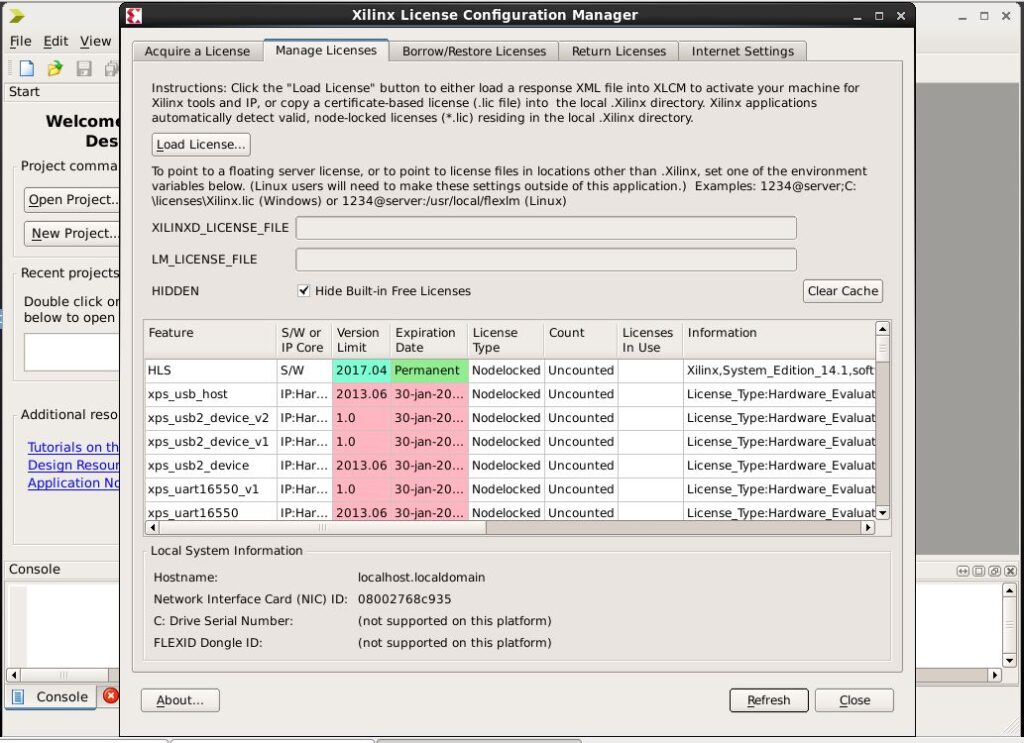Open the View menu
The height and width of the screenshot is (743, 1024).
95,41
